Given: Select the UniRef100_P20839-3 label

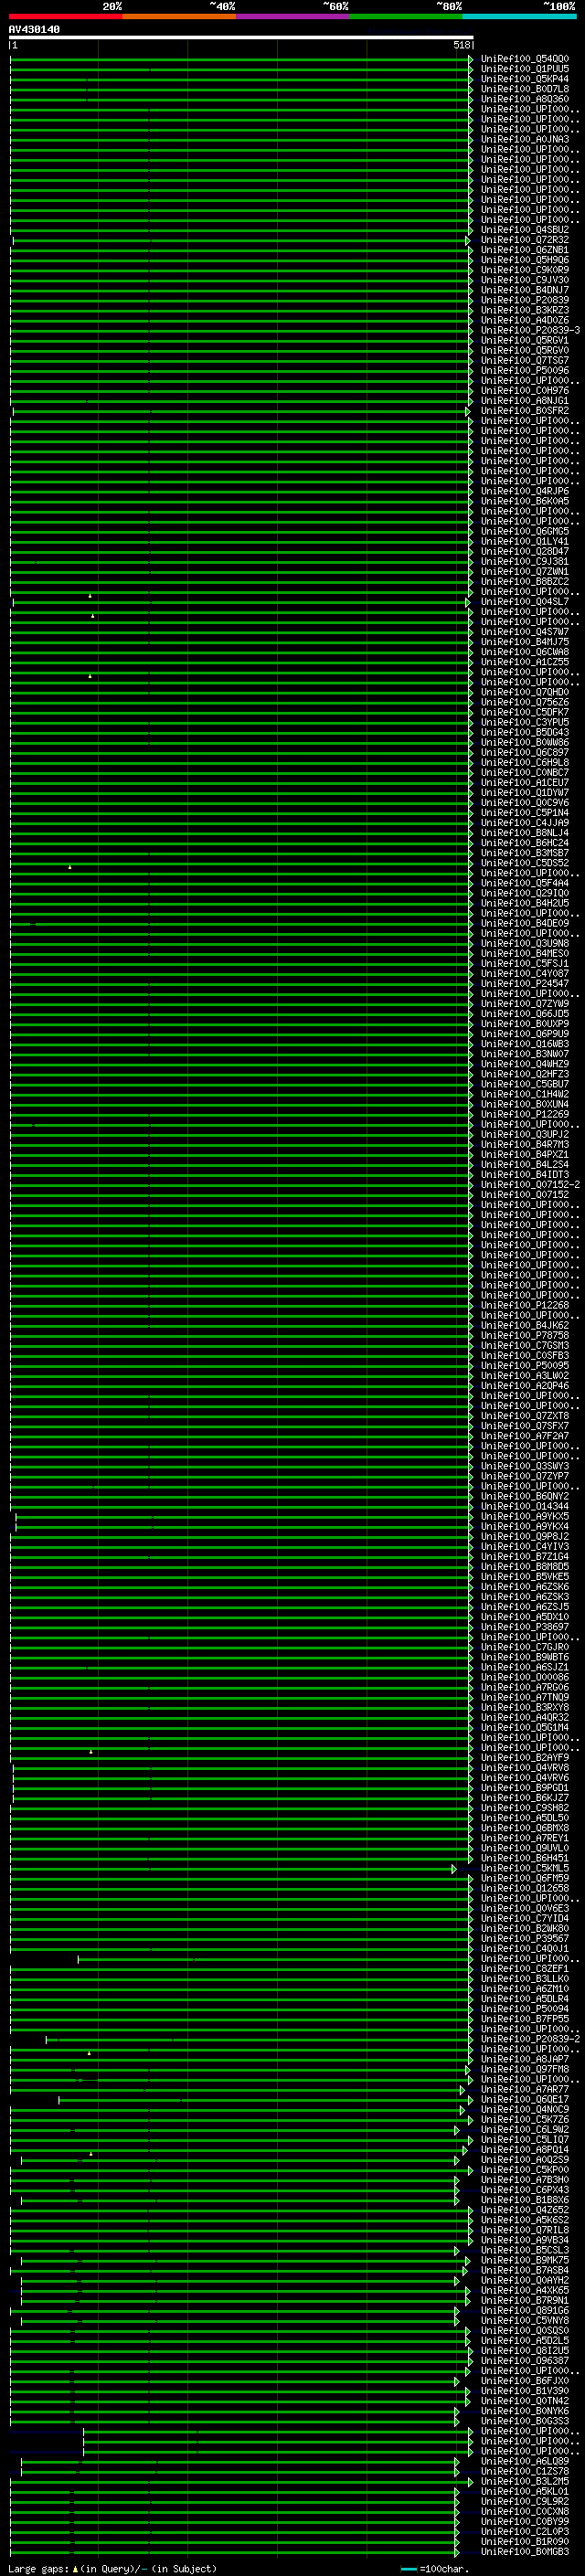Looking at the screenshot, I should click(530, 330).
